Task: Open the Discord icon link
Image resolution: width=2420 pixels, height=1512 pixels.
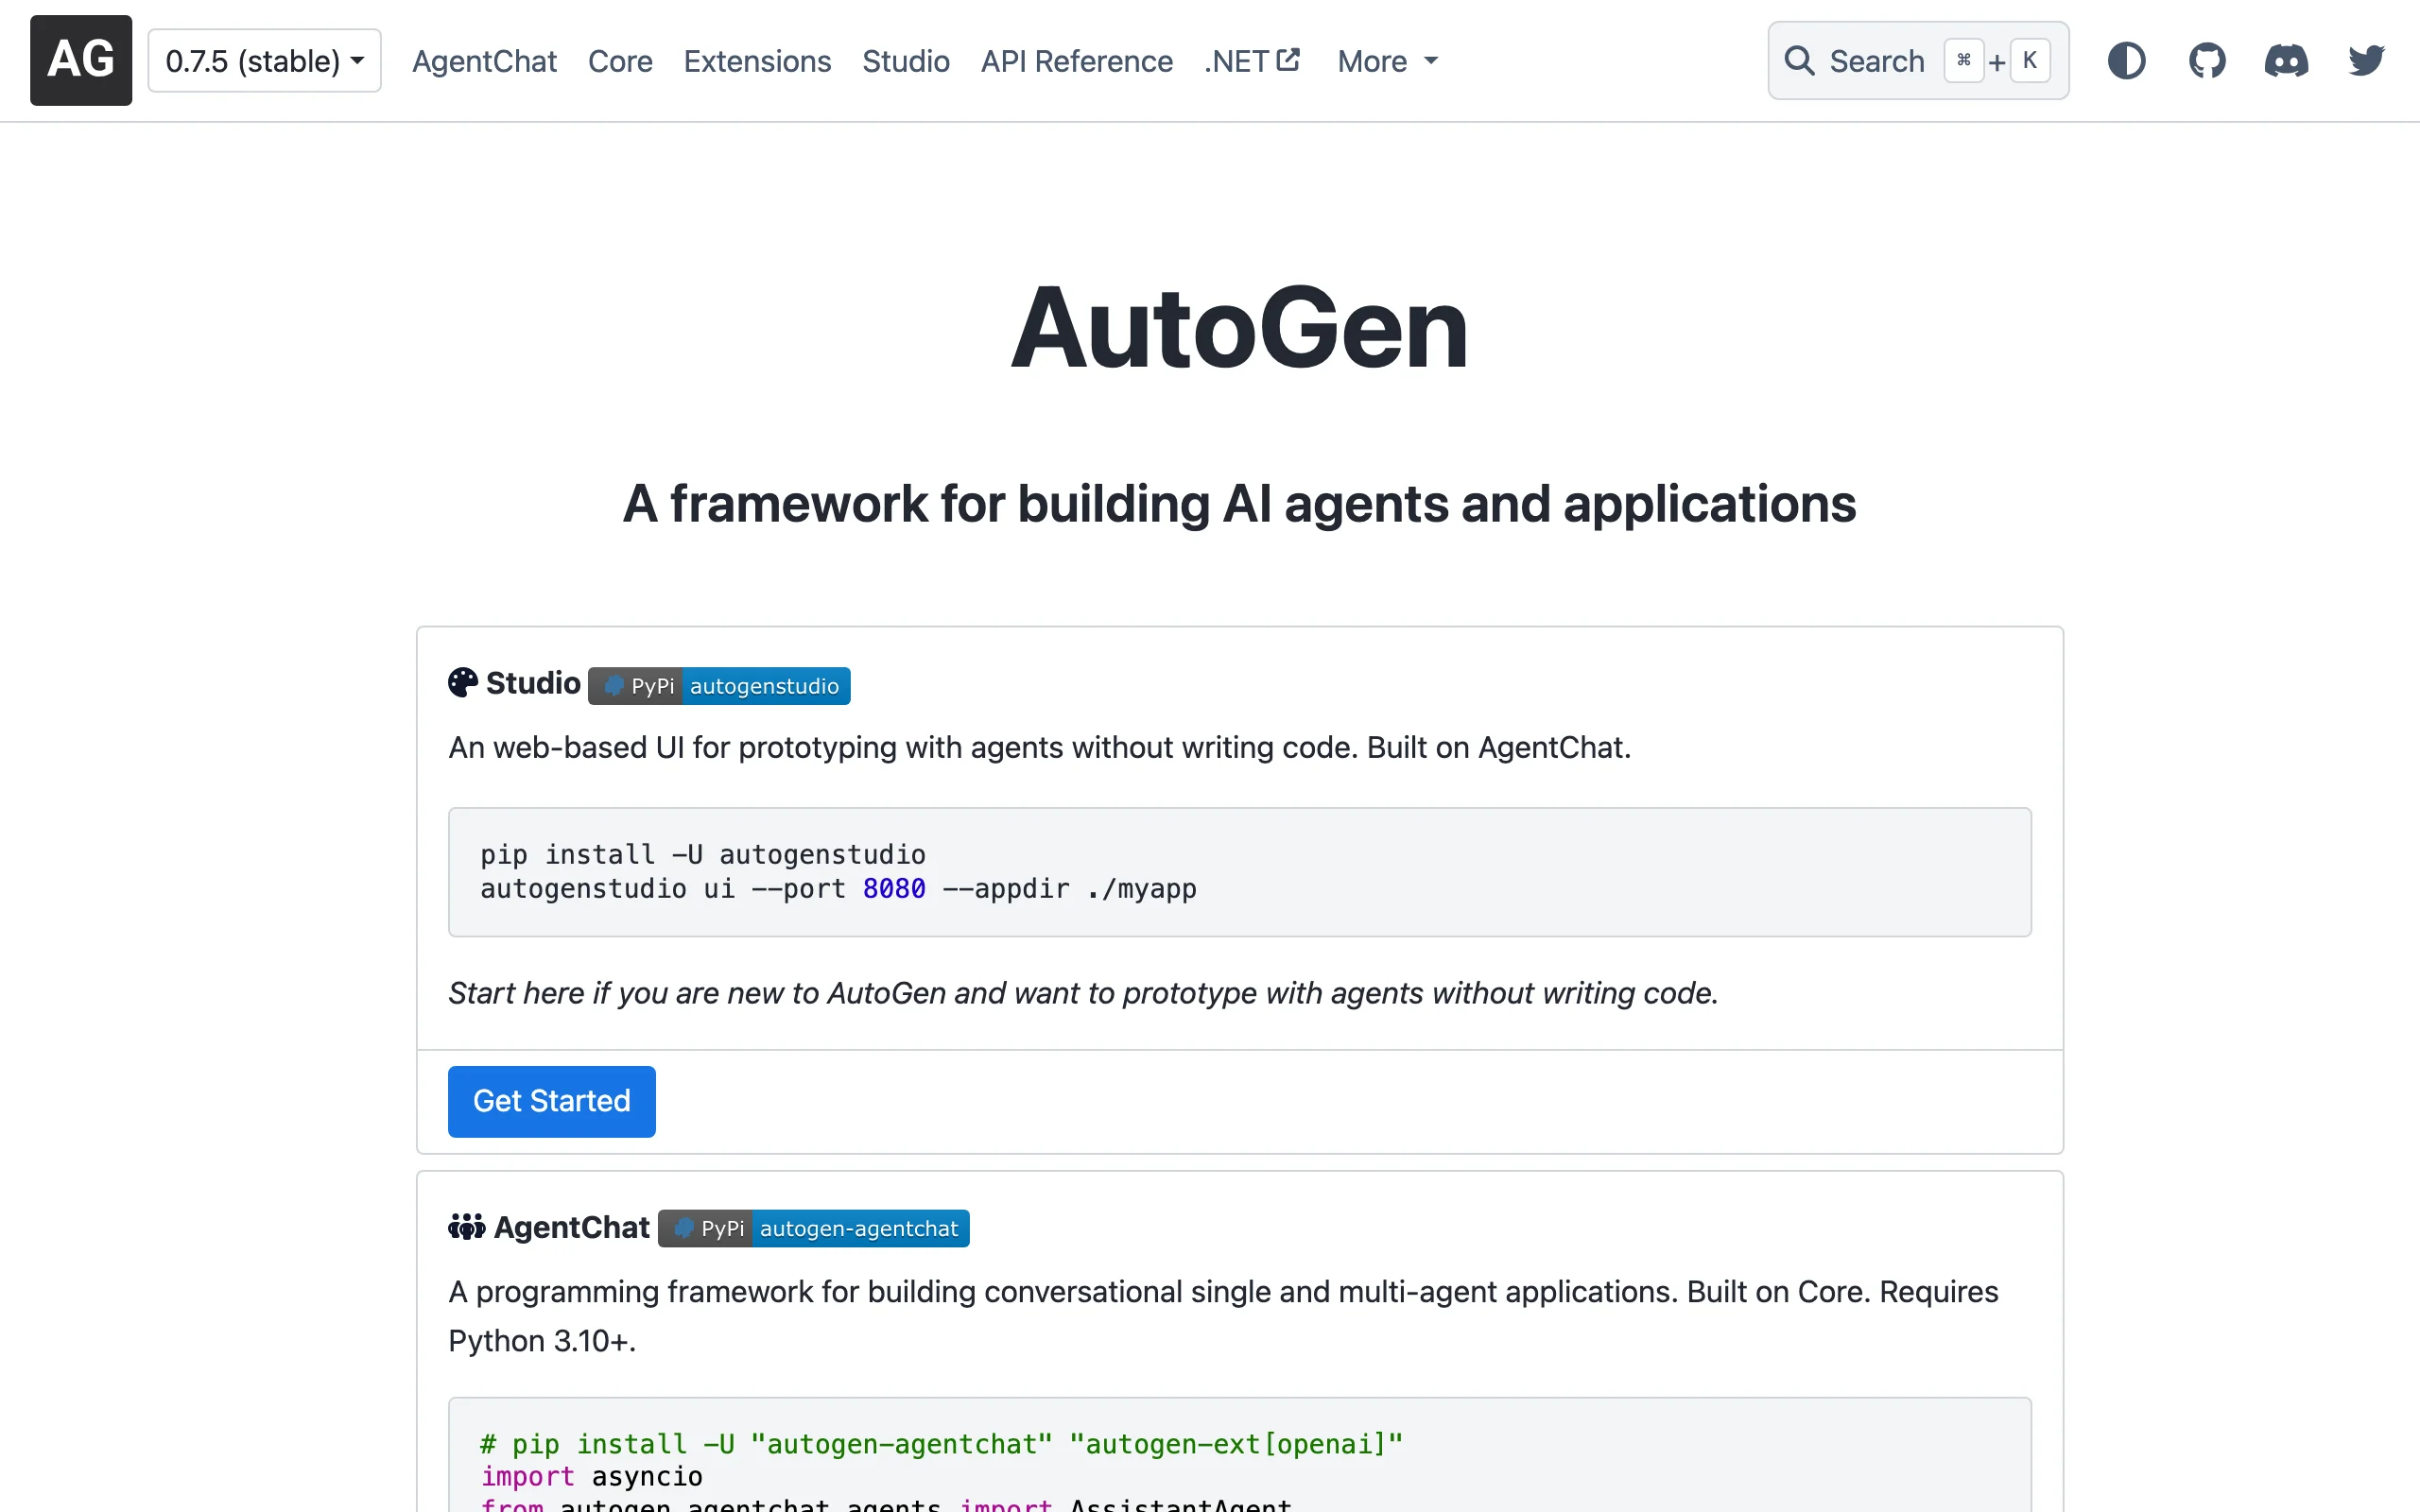Action: click(2286, 61)
